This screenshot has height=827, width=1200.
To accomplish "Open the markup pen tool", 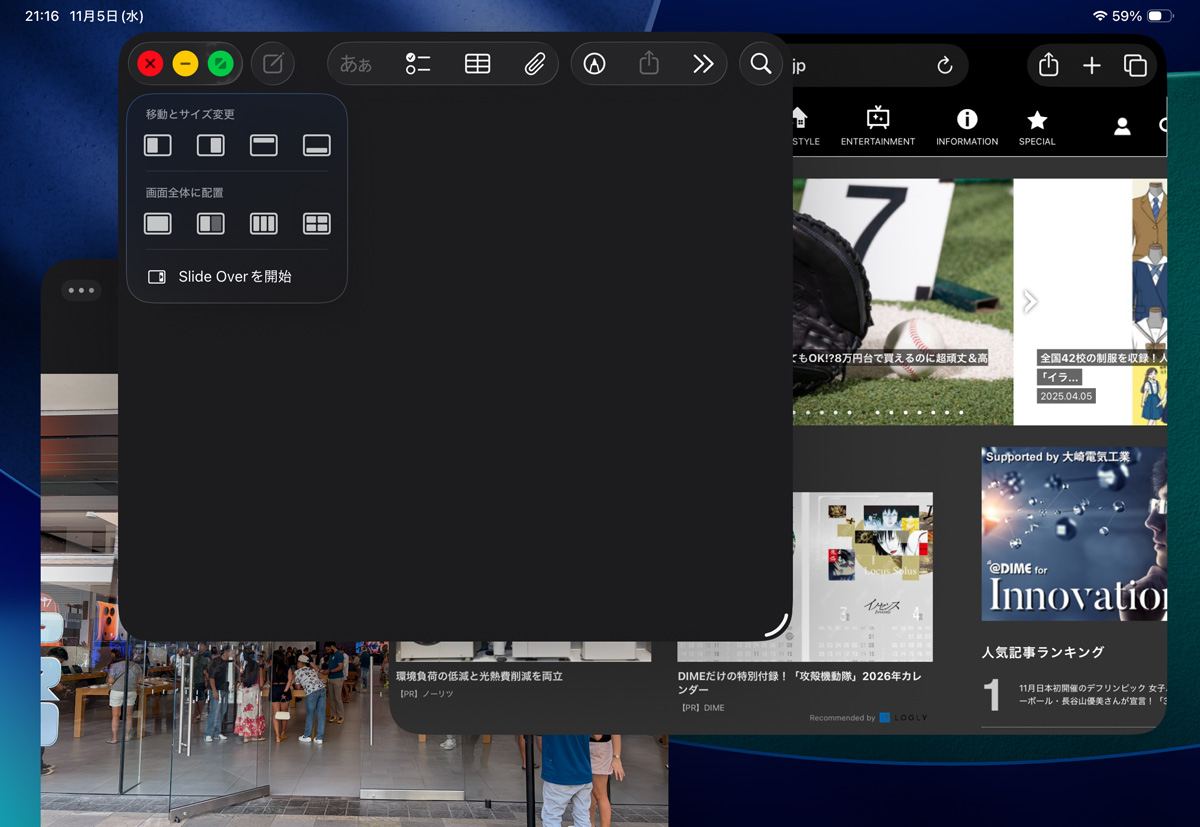I will [x=594, y=64].
